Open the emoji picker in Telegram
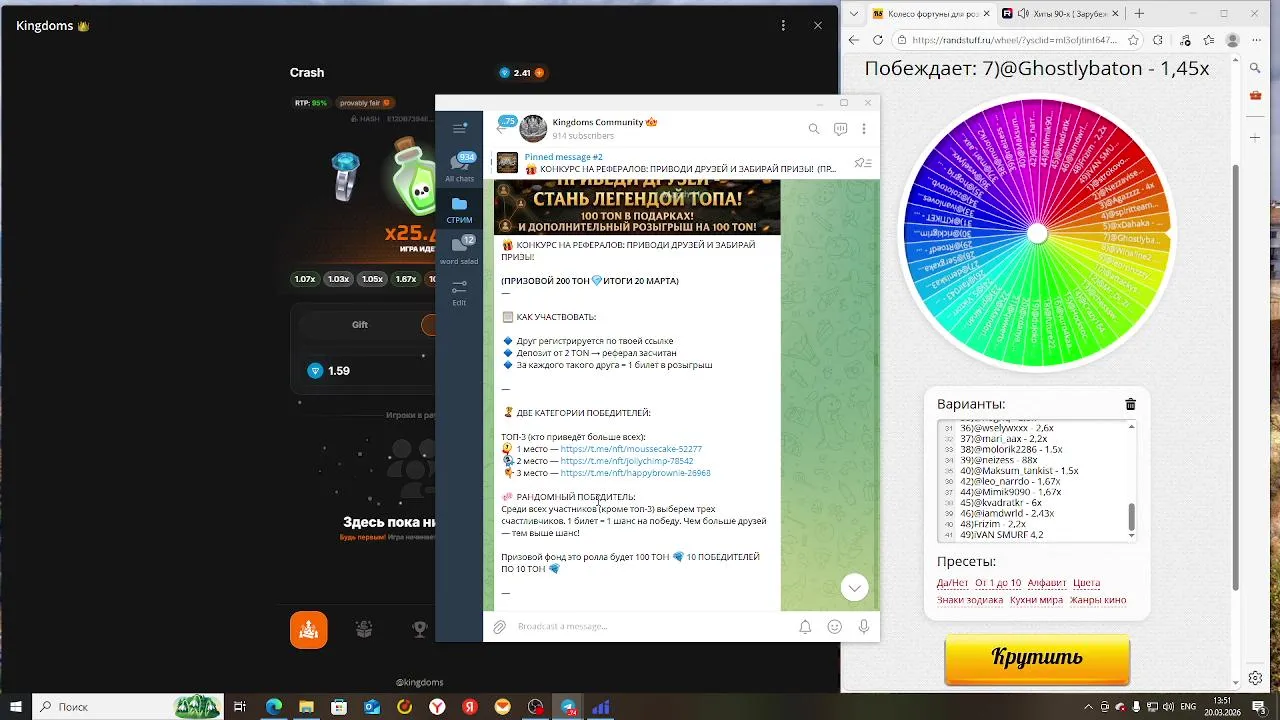 tap(835, 627)
